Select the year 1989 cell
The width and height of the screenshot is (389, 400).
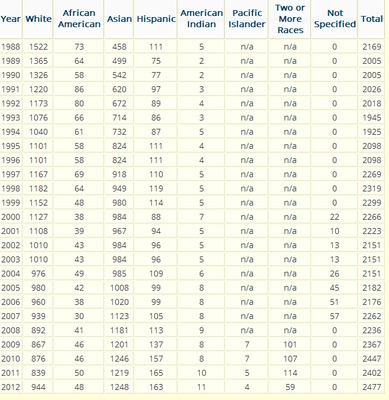pyautogui.click(x=11, y=61)
